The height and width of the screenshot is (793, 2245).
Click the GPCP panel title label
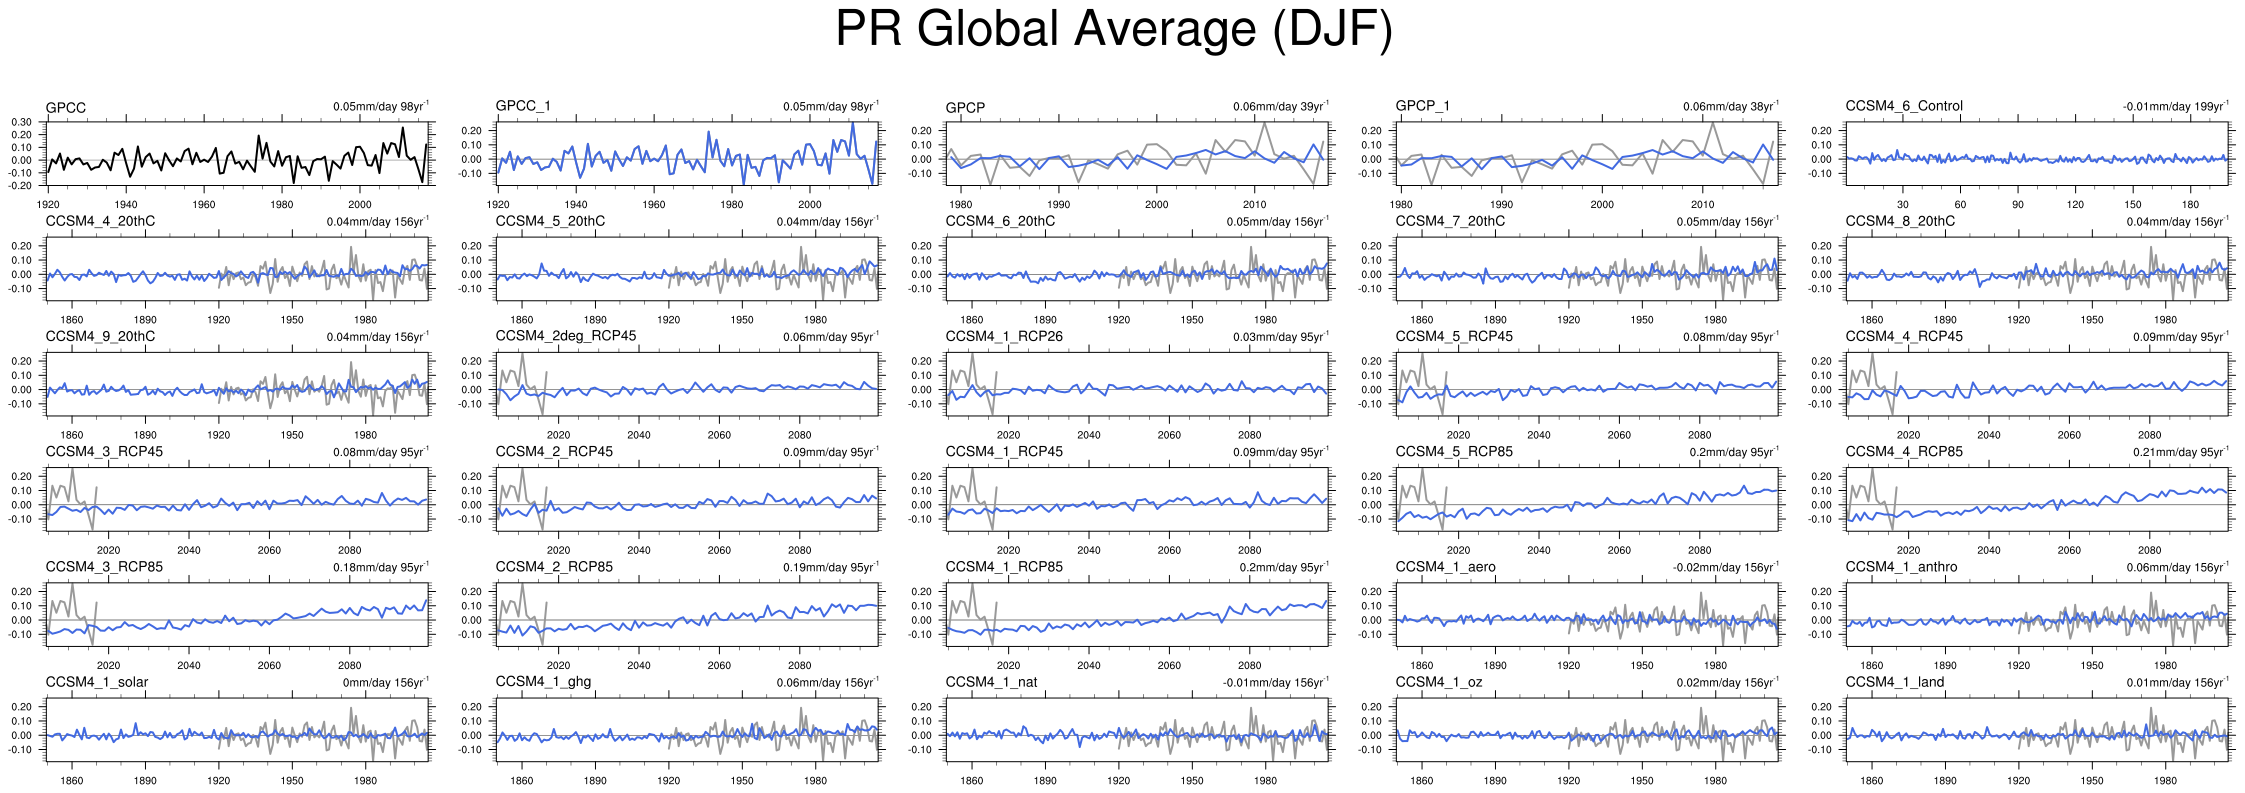coord(965,107)
